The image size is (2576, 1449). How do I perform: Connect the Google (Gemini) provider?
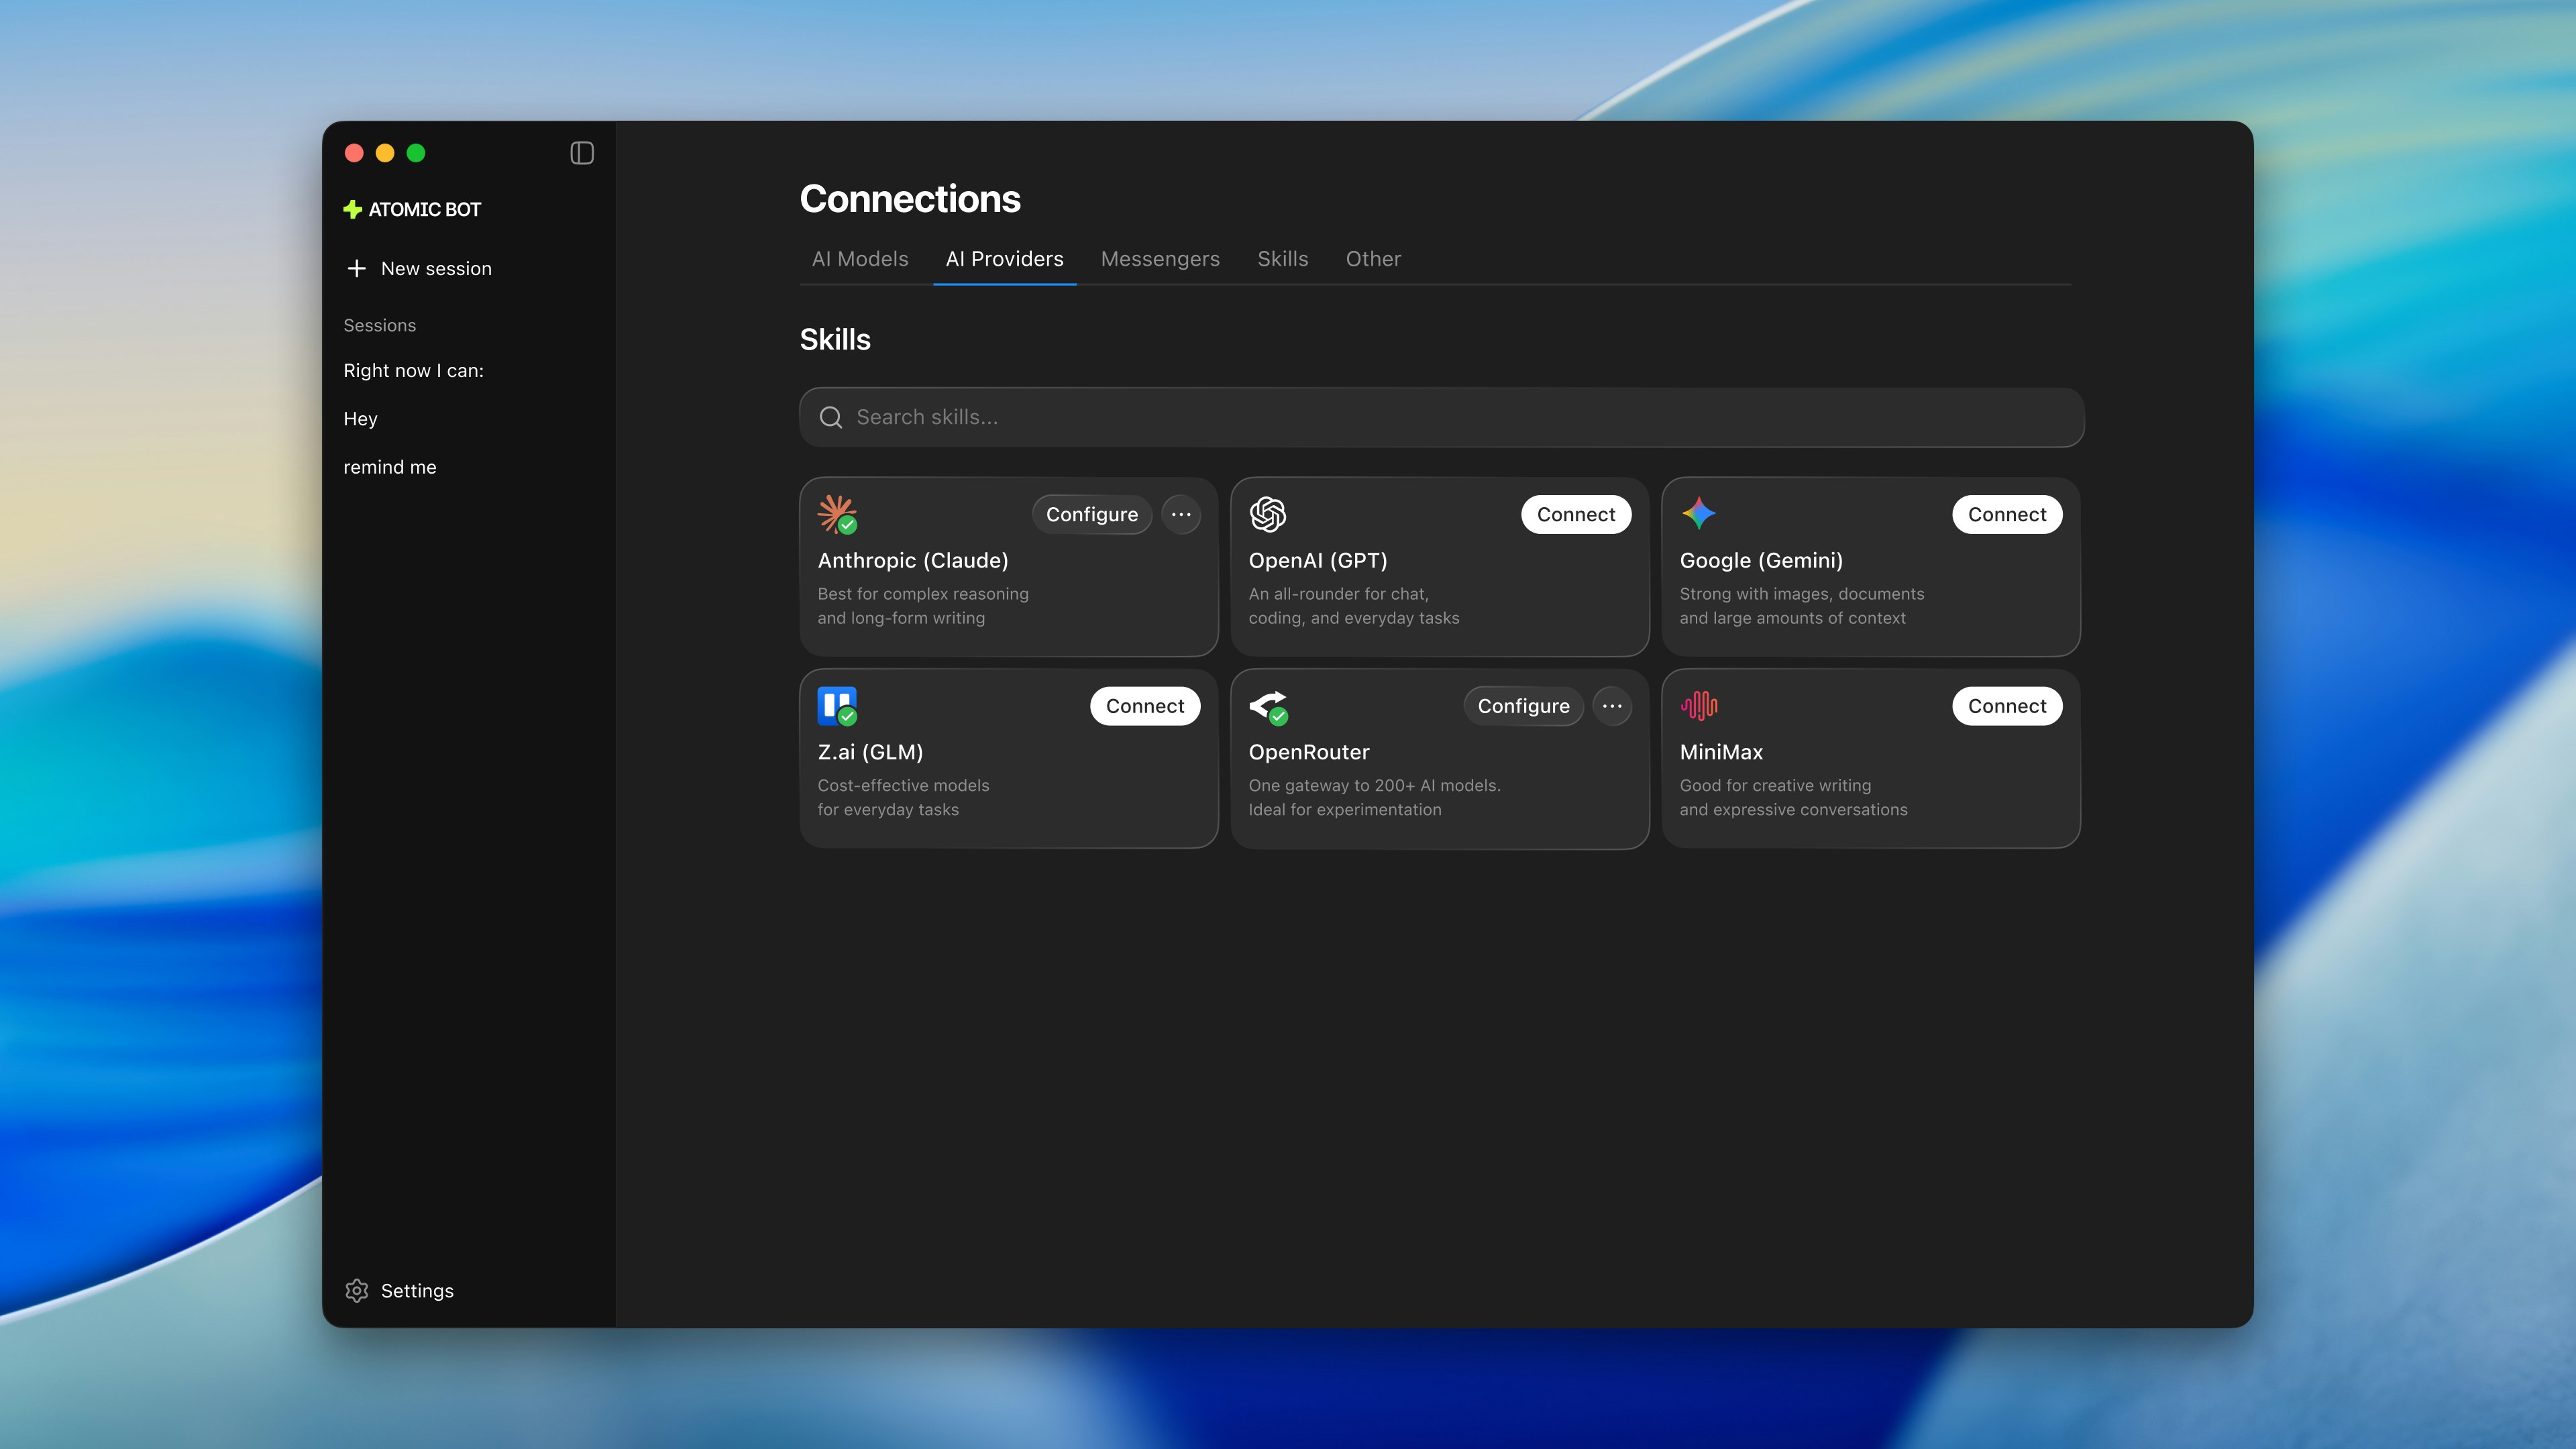click(x=2006, y=514)
